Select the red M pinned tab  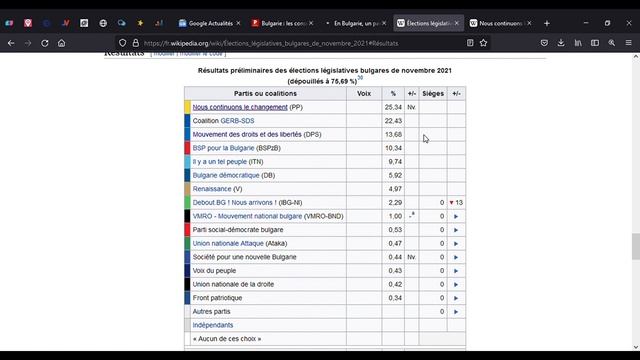pos(65,23)
